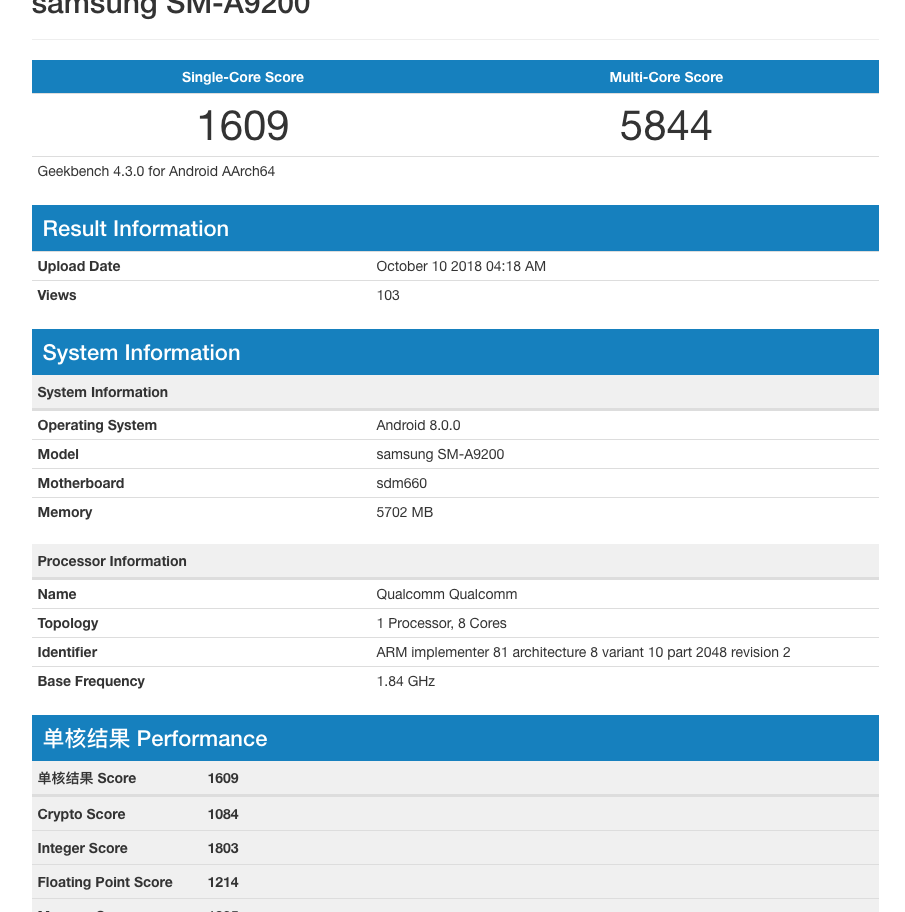Click the Processor Information subheader
The width and height of the screenshot is (905, 912).
(x=112, y=561)
